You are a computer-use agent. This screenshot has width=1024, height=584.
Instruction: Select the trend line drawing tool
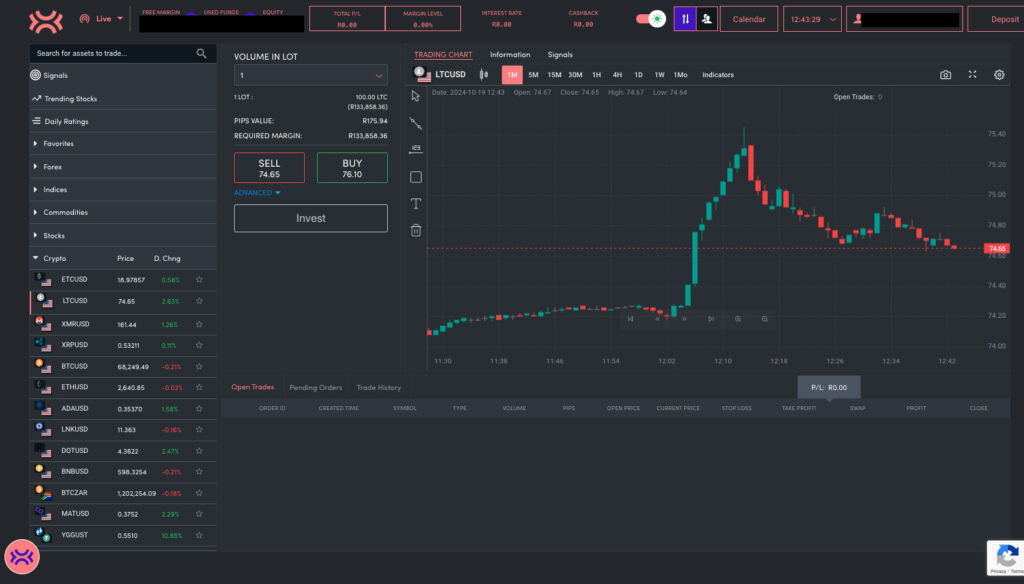pyautogui.click(x=415, y=125)
